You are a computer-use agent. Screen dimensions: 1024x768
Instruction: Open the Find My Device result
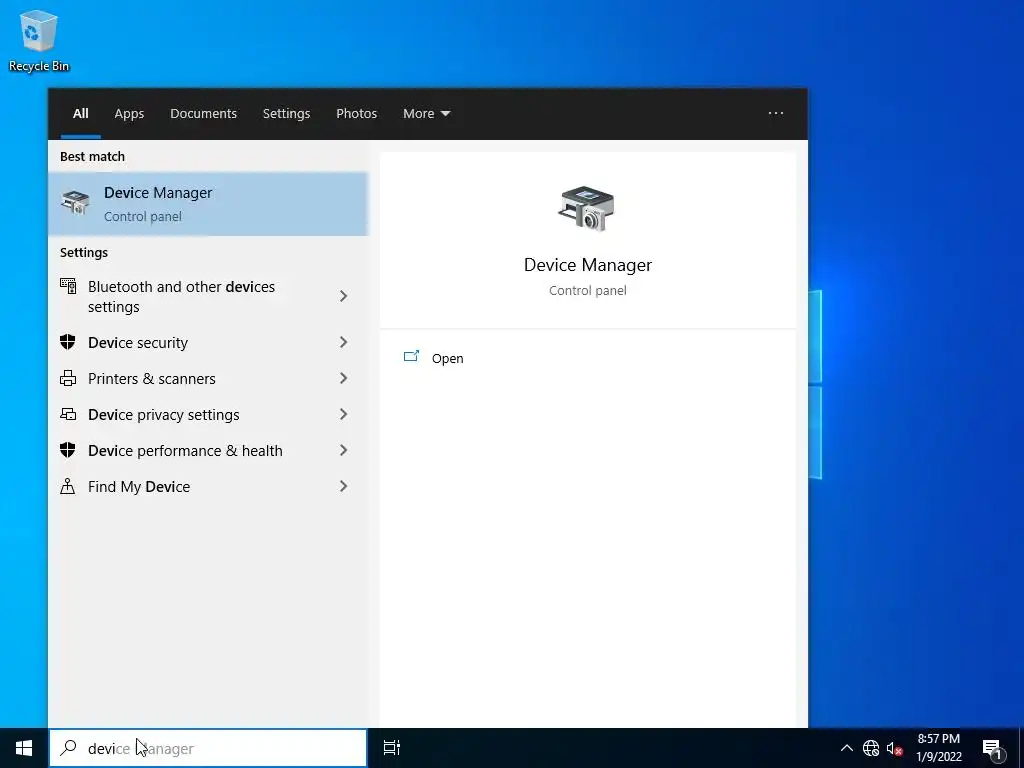(x=208, y=486)
